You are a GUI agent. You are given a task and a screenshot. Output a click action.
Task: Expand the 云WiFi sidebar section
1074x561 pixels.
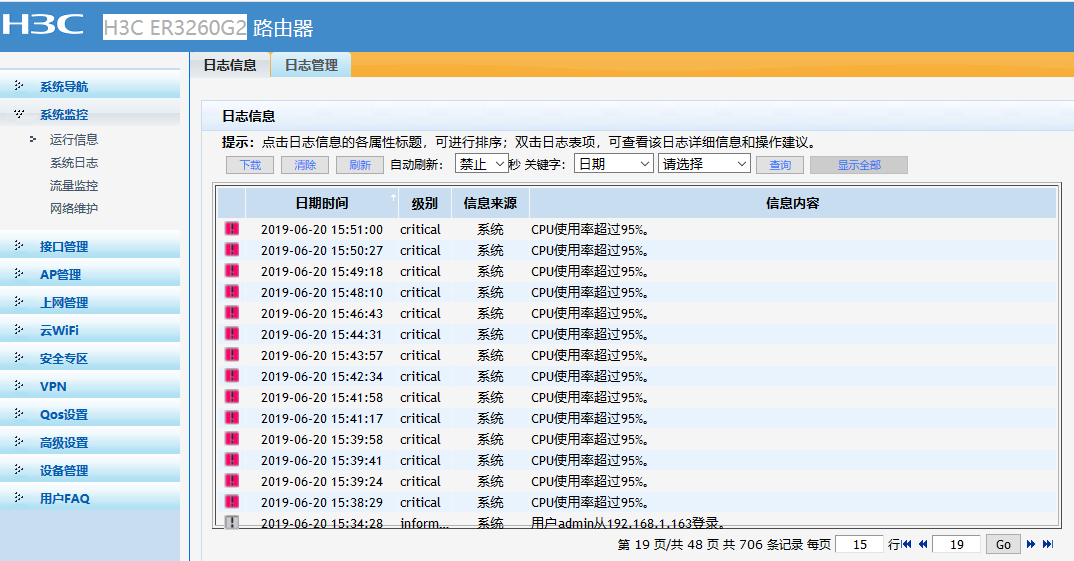[59, 330]
